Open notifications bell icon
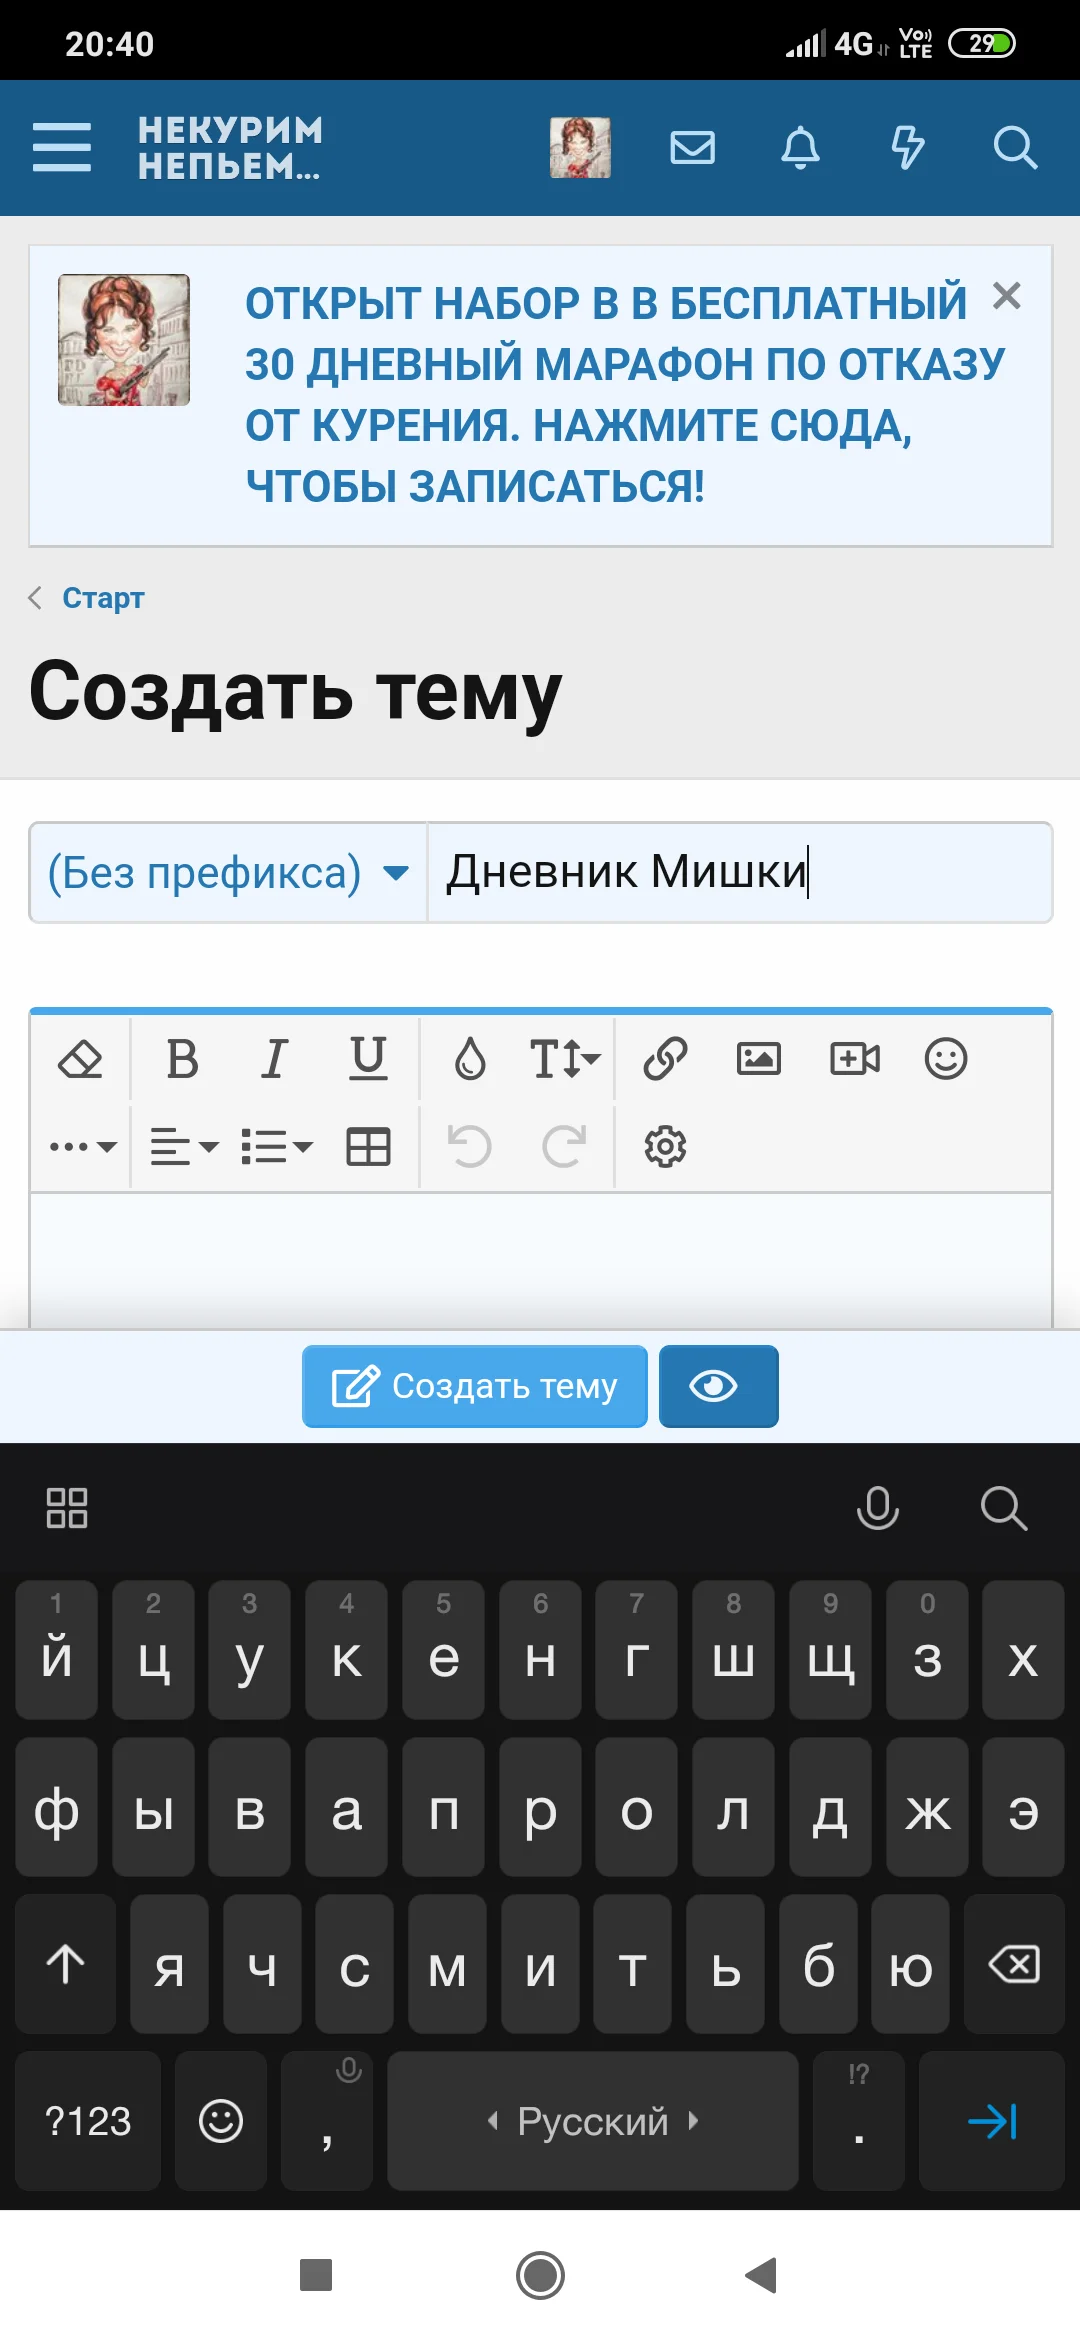 coord(800,148)
